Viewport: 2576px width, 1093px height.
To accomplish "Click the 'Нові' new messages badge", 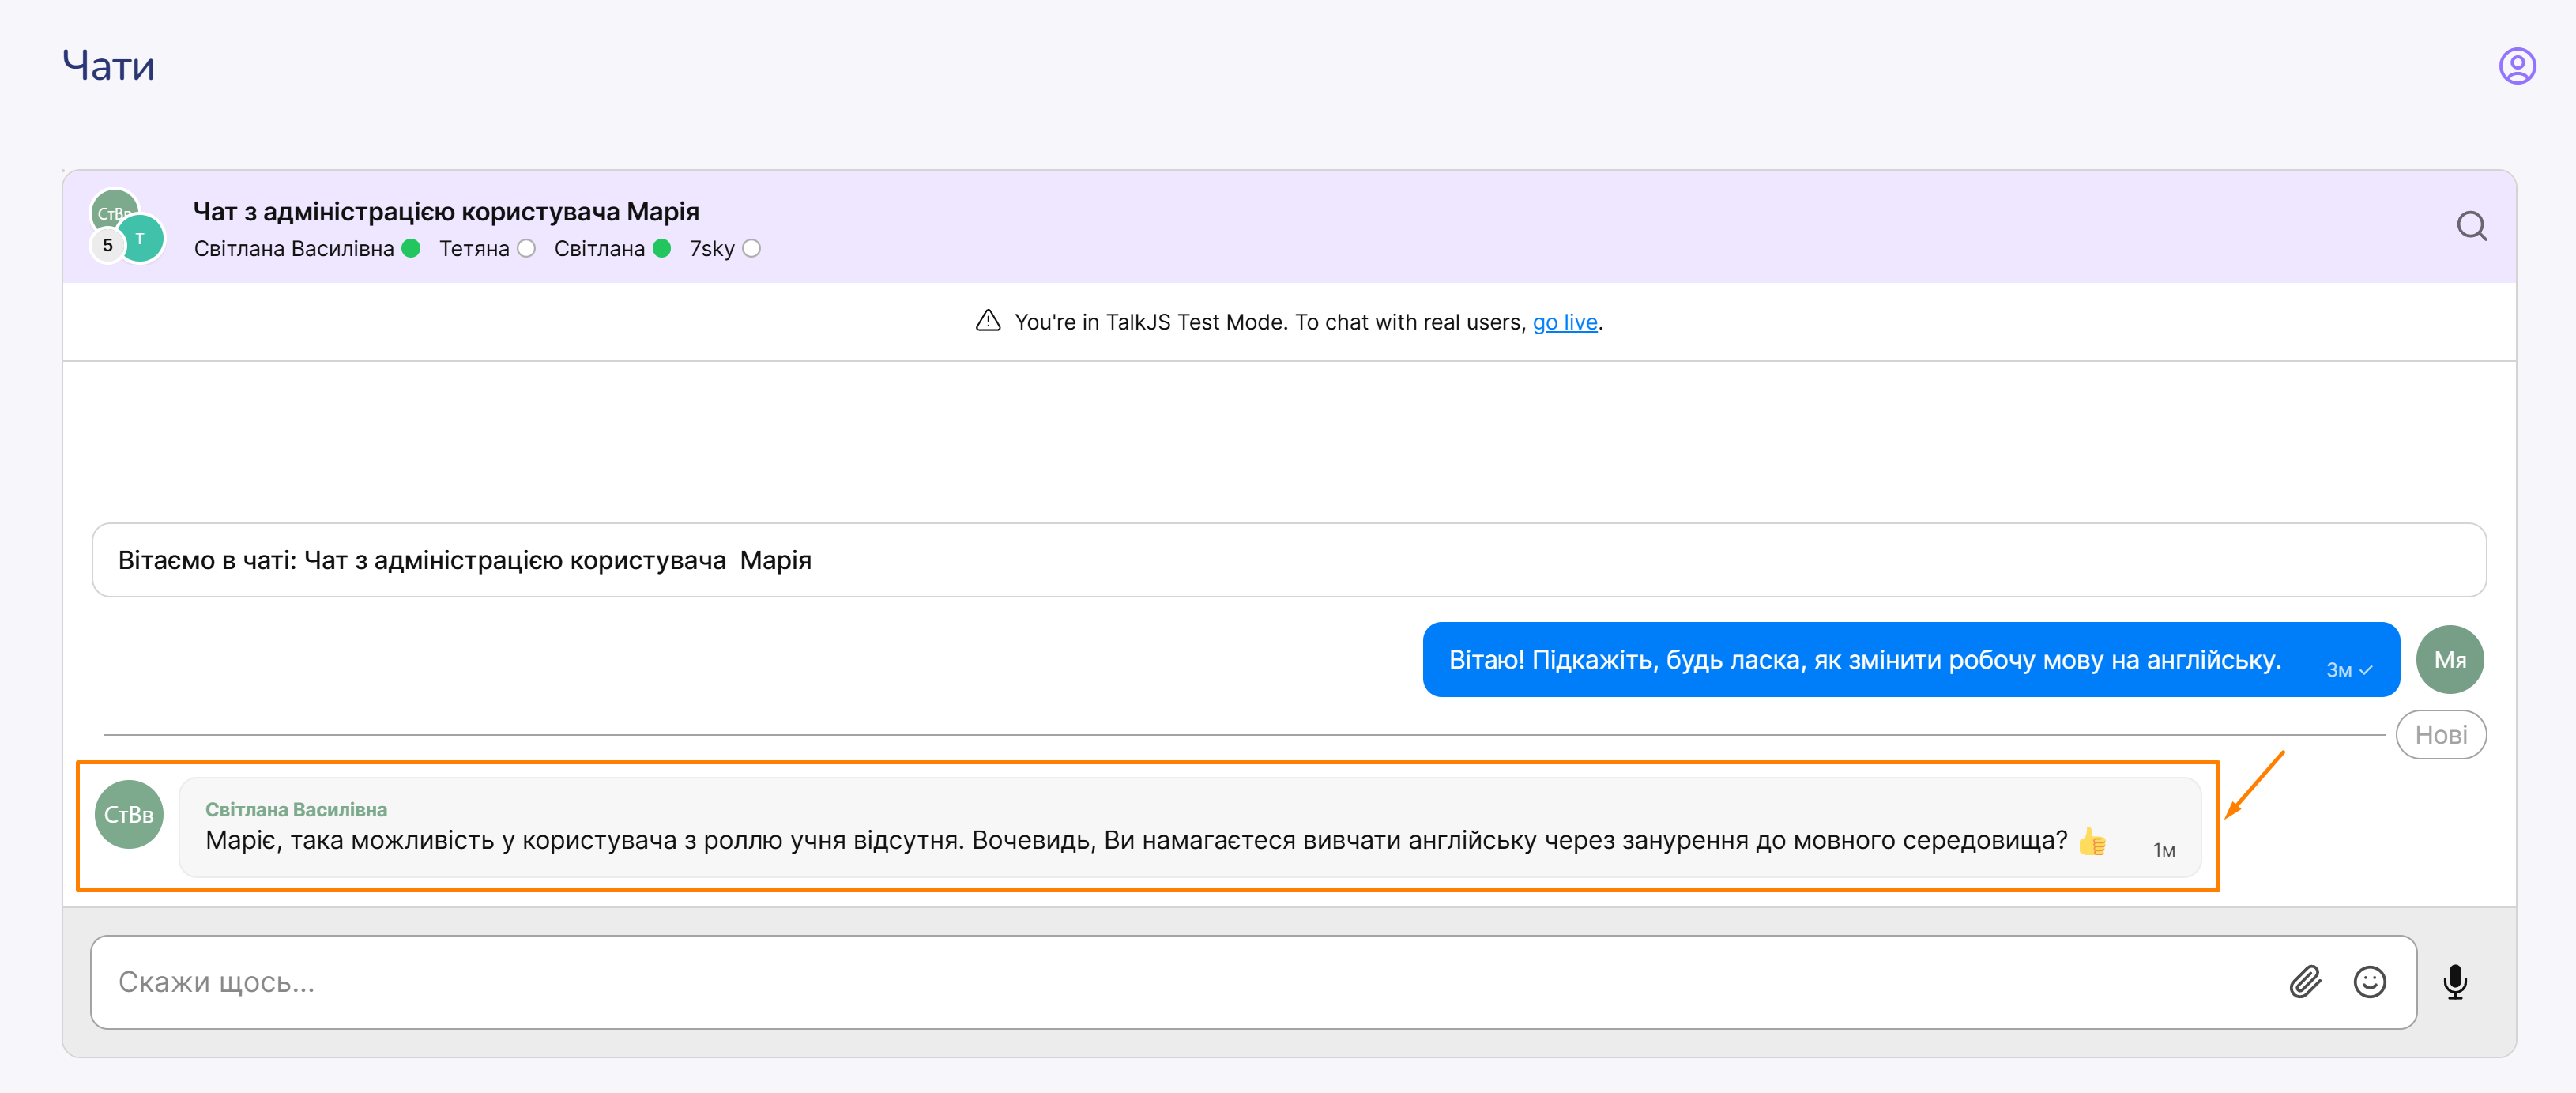I will (2440, 735).
